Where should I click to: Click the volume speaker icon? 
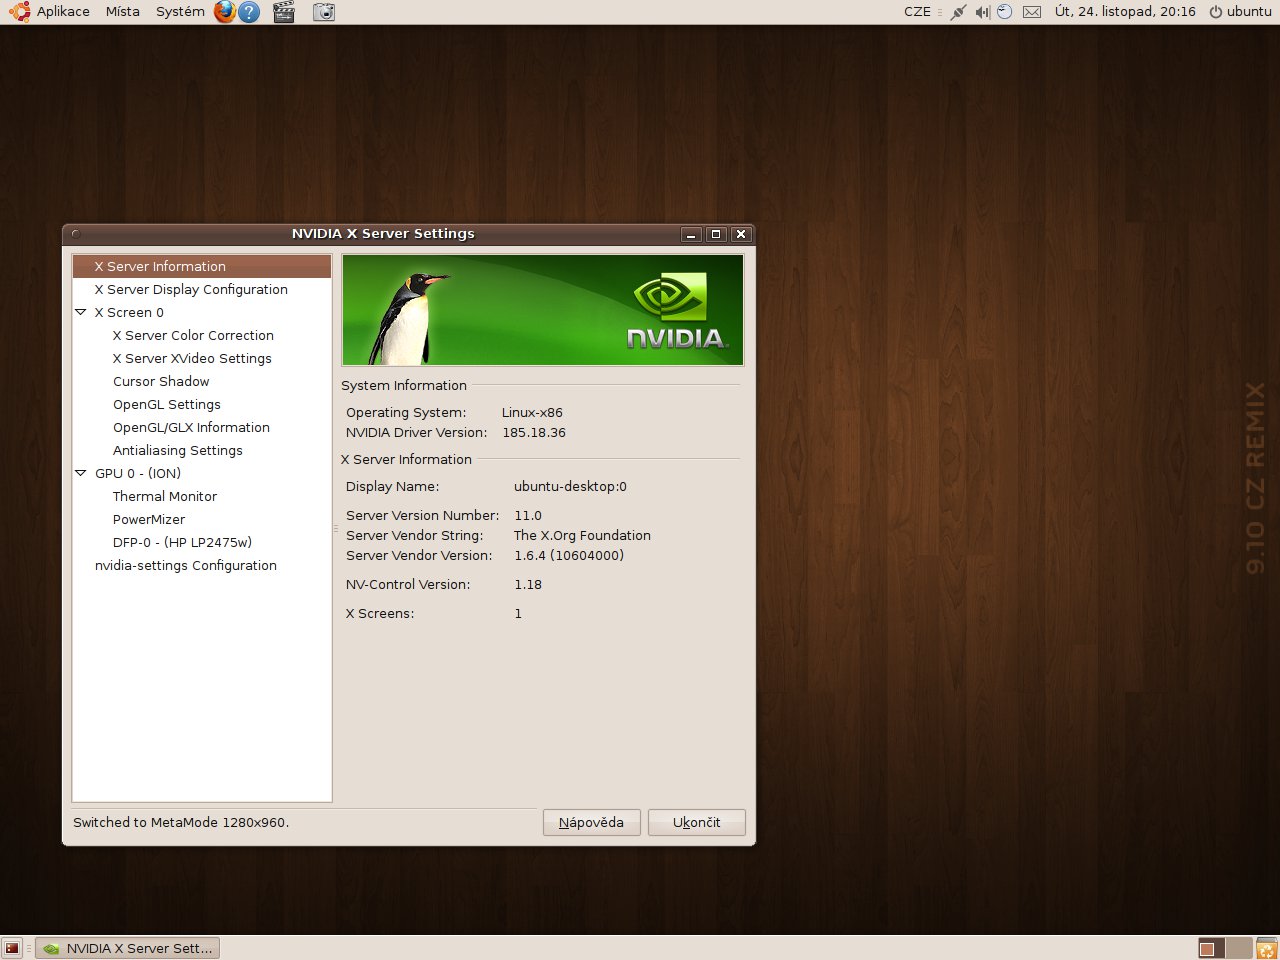point(982,12)
